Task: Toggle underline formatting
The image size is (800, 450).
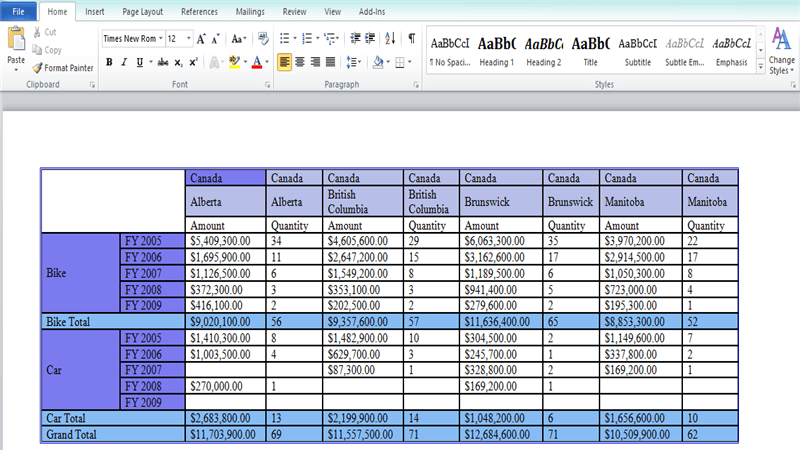Action: (139, 62)
